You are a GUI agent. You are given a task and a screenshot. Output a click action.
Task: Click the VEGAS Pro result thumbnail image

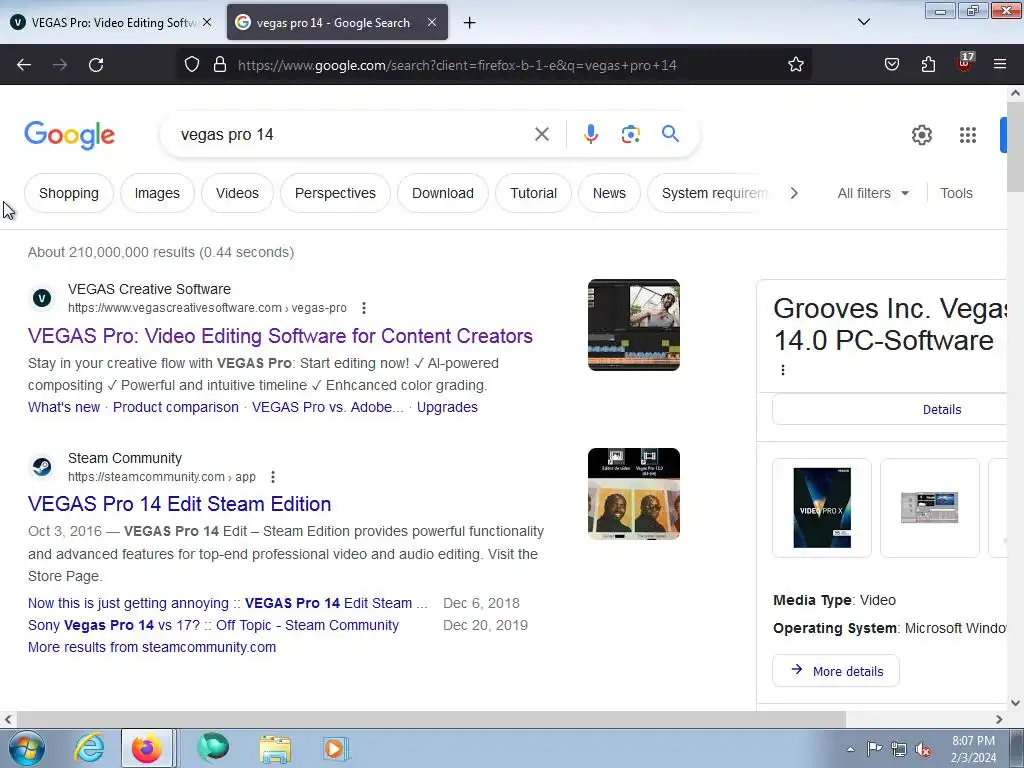(633, 325)
